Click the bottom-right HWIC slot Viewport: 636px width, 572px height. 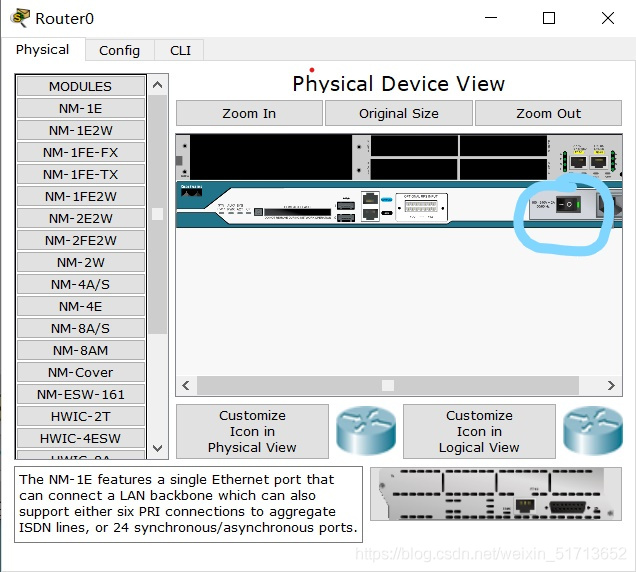[503, 169]
